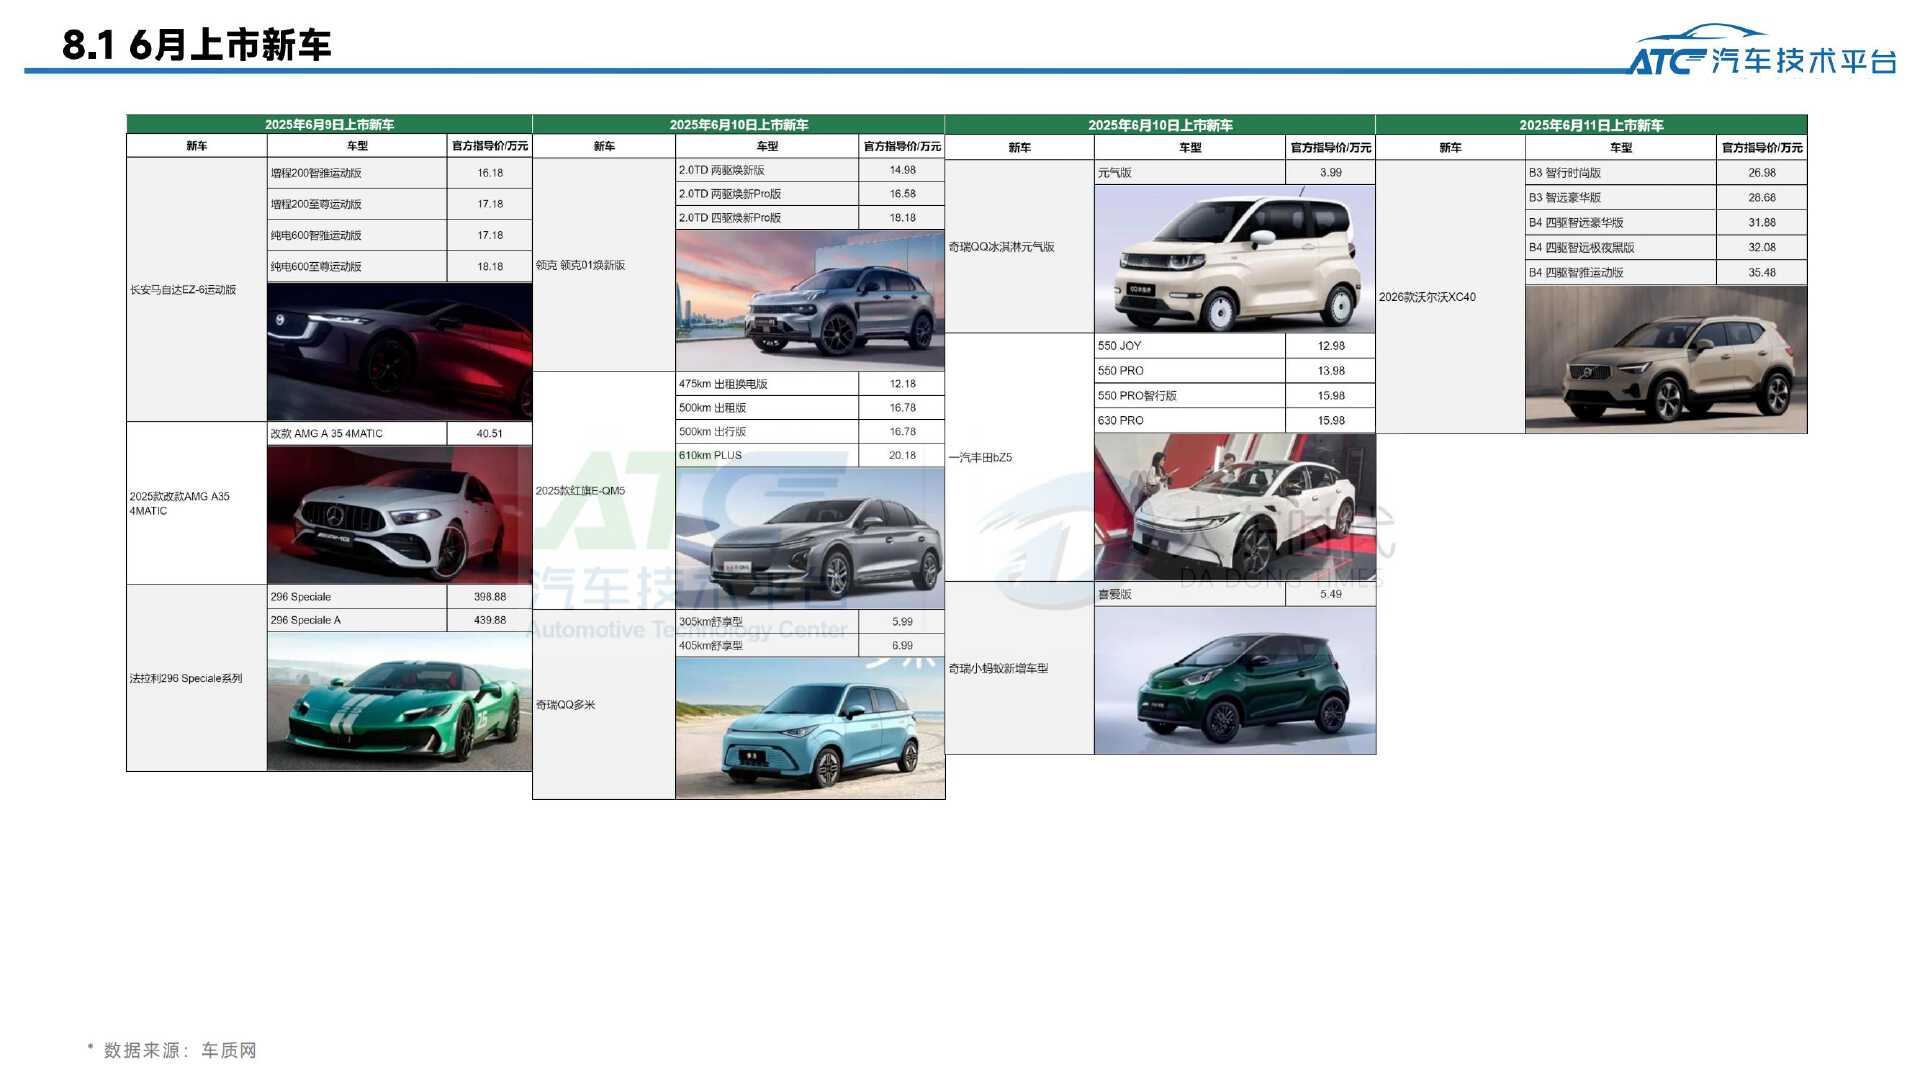Click the 2.0TD 两驱焕新Pro版 row

(x=810, y=194)
